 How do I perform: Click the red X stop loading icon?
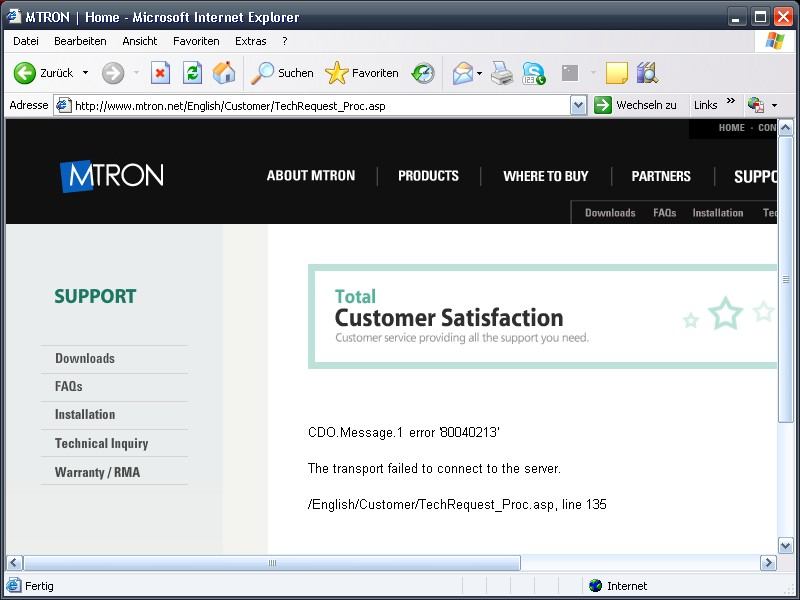[x=160, y=73]
